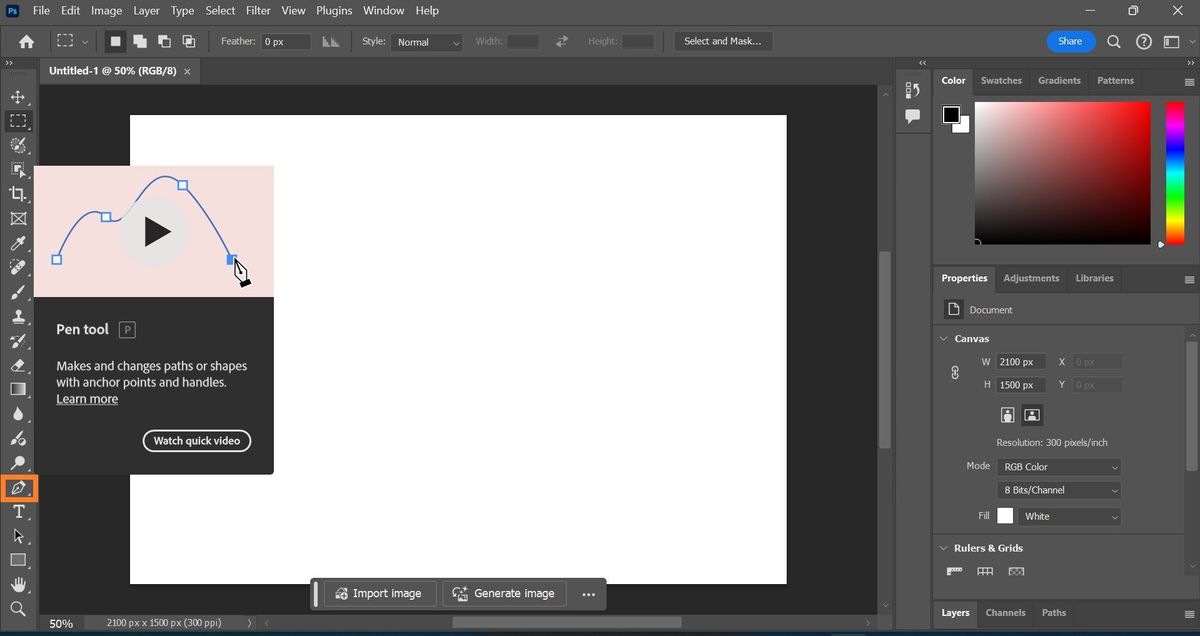
Task: Collapse the Rulers & Grids section
Action: click(944, 548)
